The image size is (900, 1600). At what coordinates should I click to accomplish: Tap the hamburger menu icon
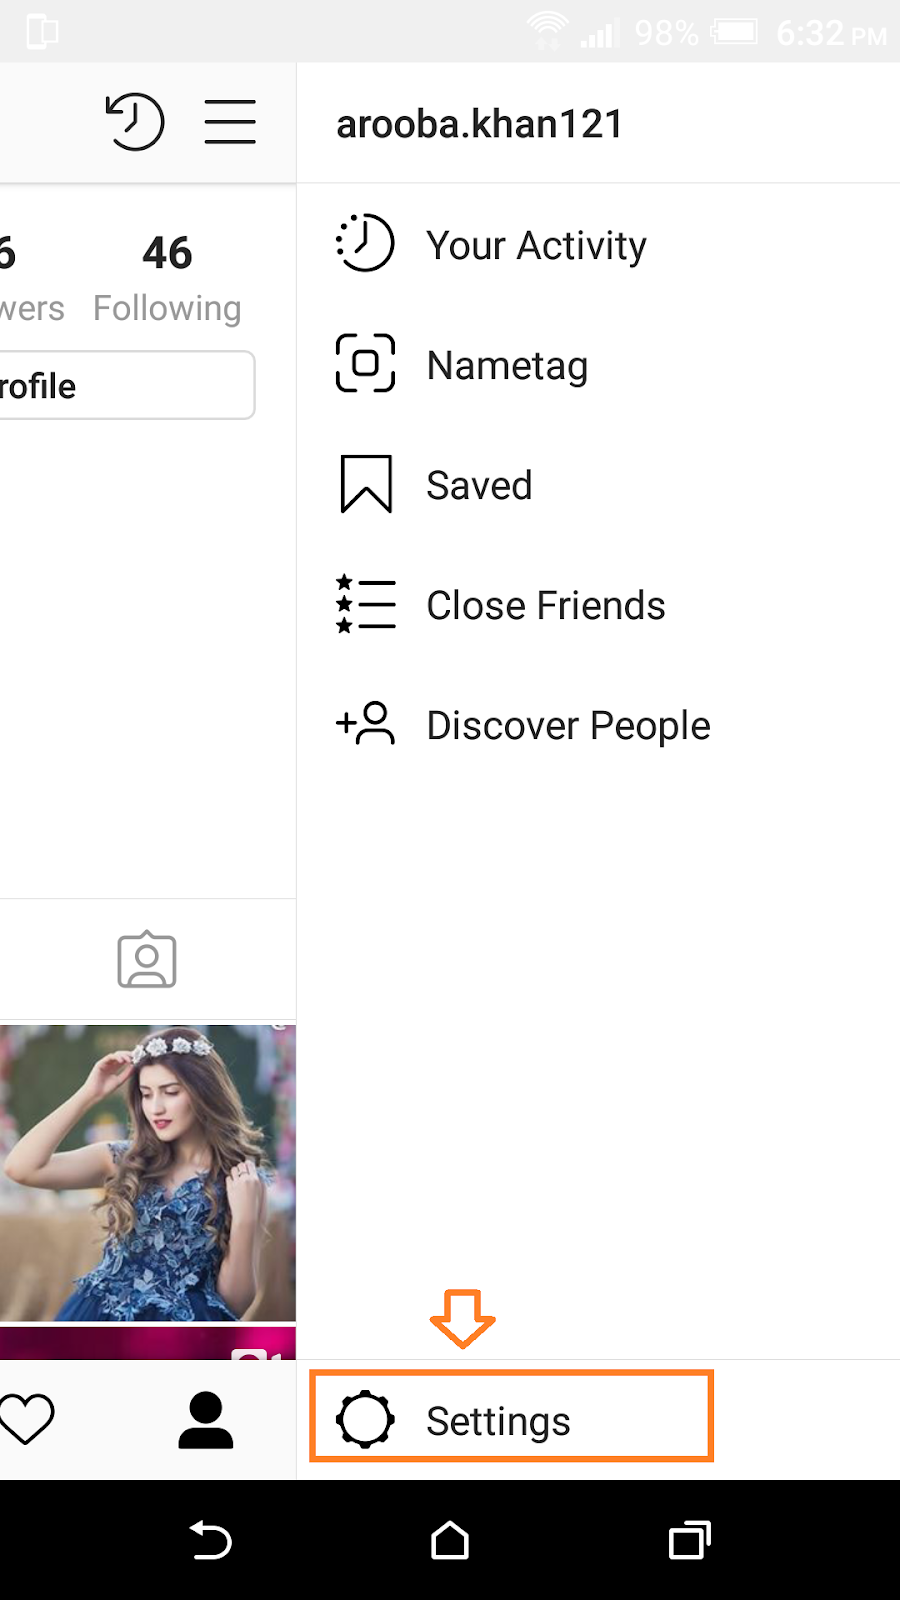pyautogui.click(x=230, y=122)
